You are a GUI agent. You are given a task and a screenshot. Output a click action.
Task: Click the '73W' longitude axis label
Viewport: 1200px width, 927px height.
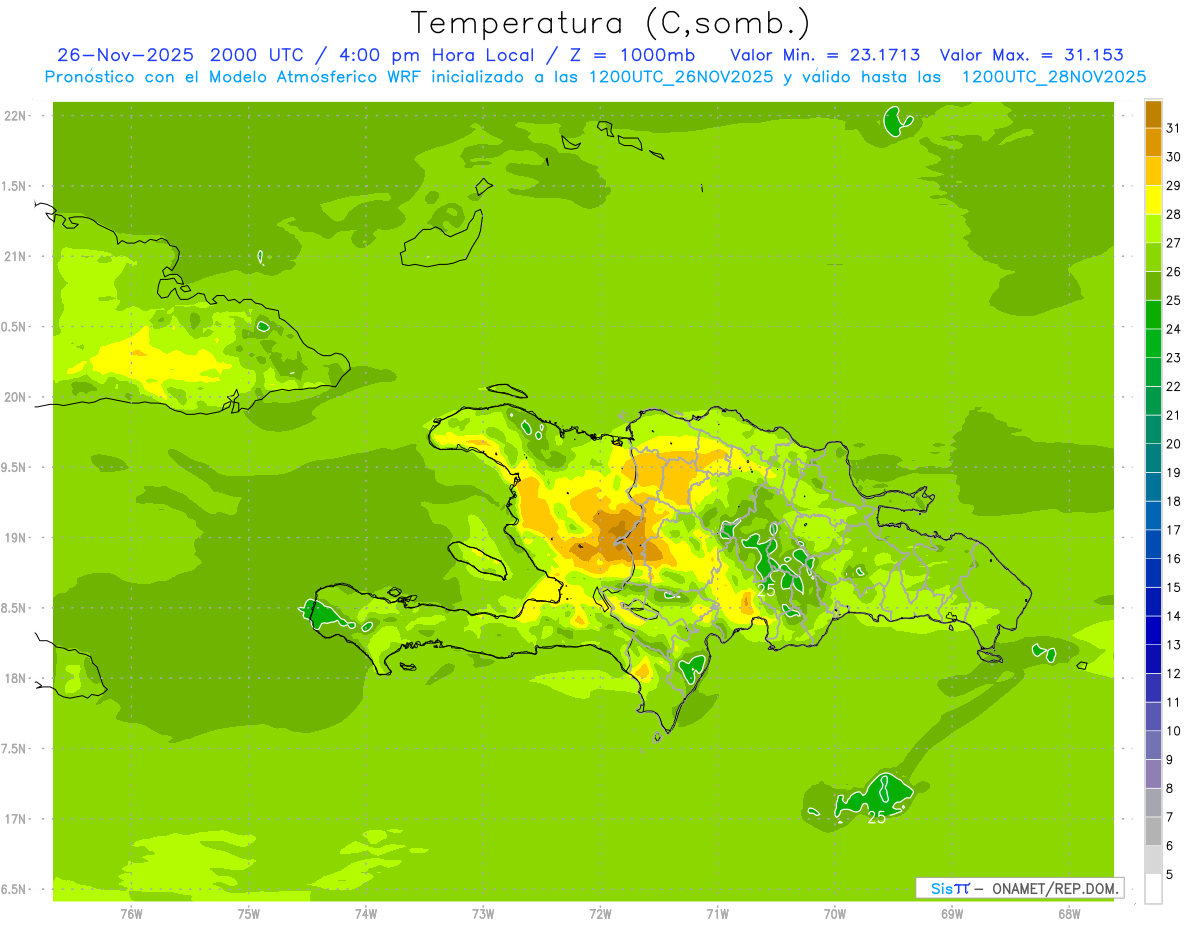tap(483, 913)
